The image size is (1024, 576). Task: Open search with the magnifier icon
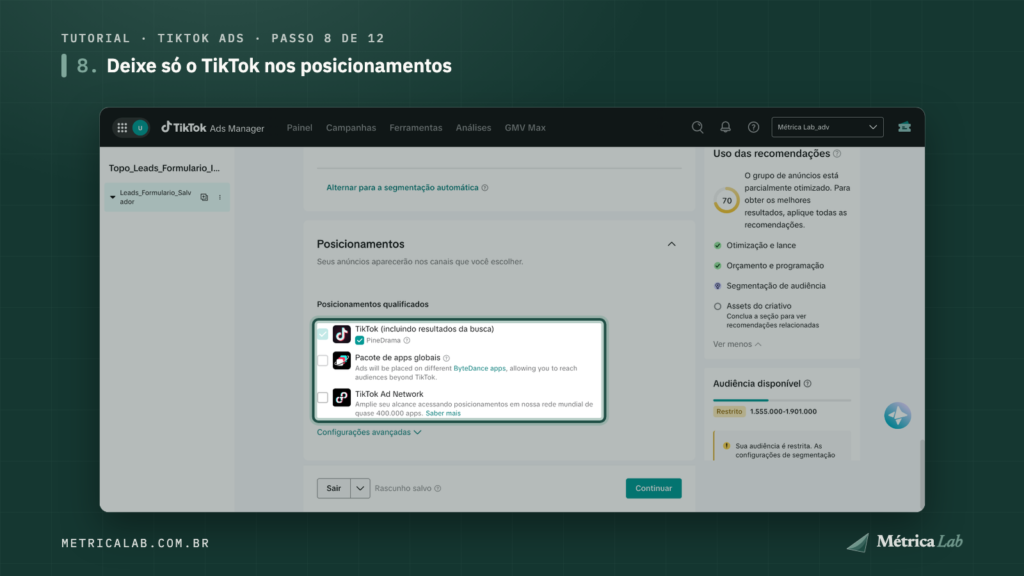click(x=697, y=127)
